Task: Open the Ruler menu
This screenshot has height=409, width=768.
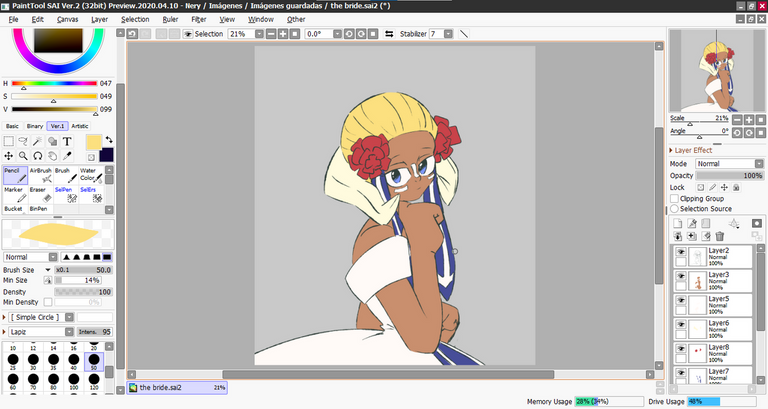Action: click(x=170, y=19)
